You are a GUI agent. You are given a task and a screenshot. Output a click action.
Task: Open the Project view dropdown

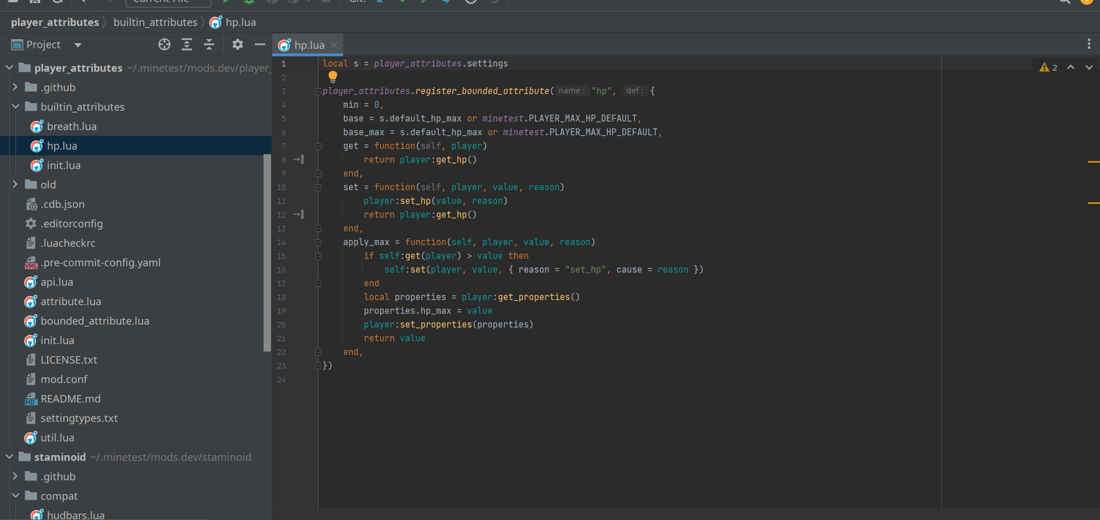pyautogui.click(x=77, y=45)
